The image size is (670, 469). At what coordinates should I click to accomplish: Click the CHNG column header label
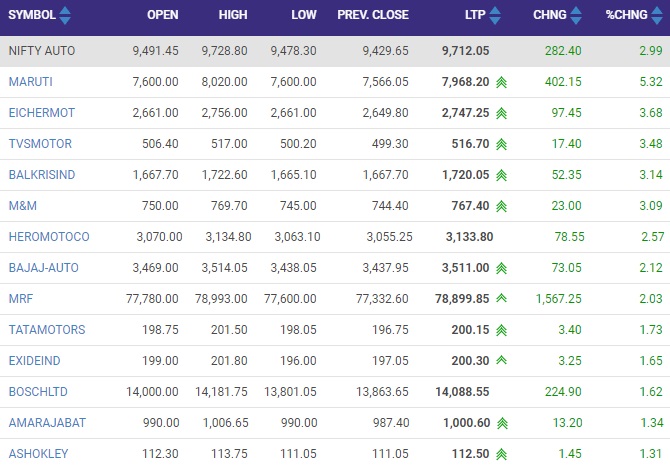click(x=550, y=15)
